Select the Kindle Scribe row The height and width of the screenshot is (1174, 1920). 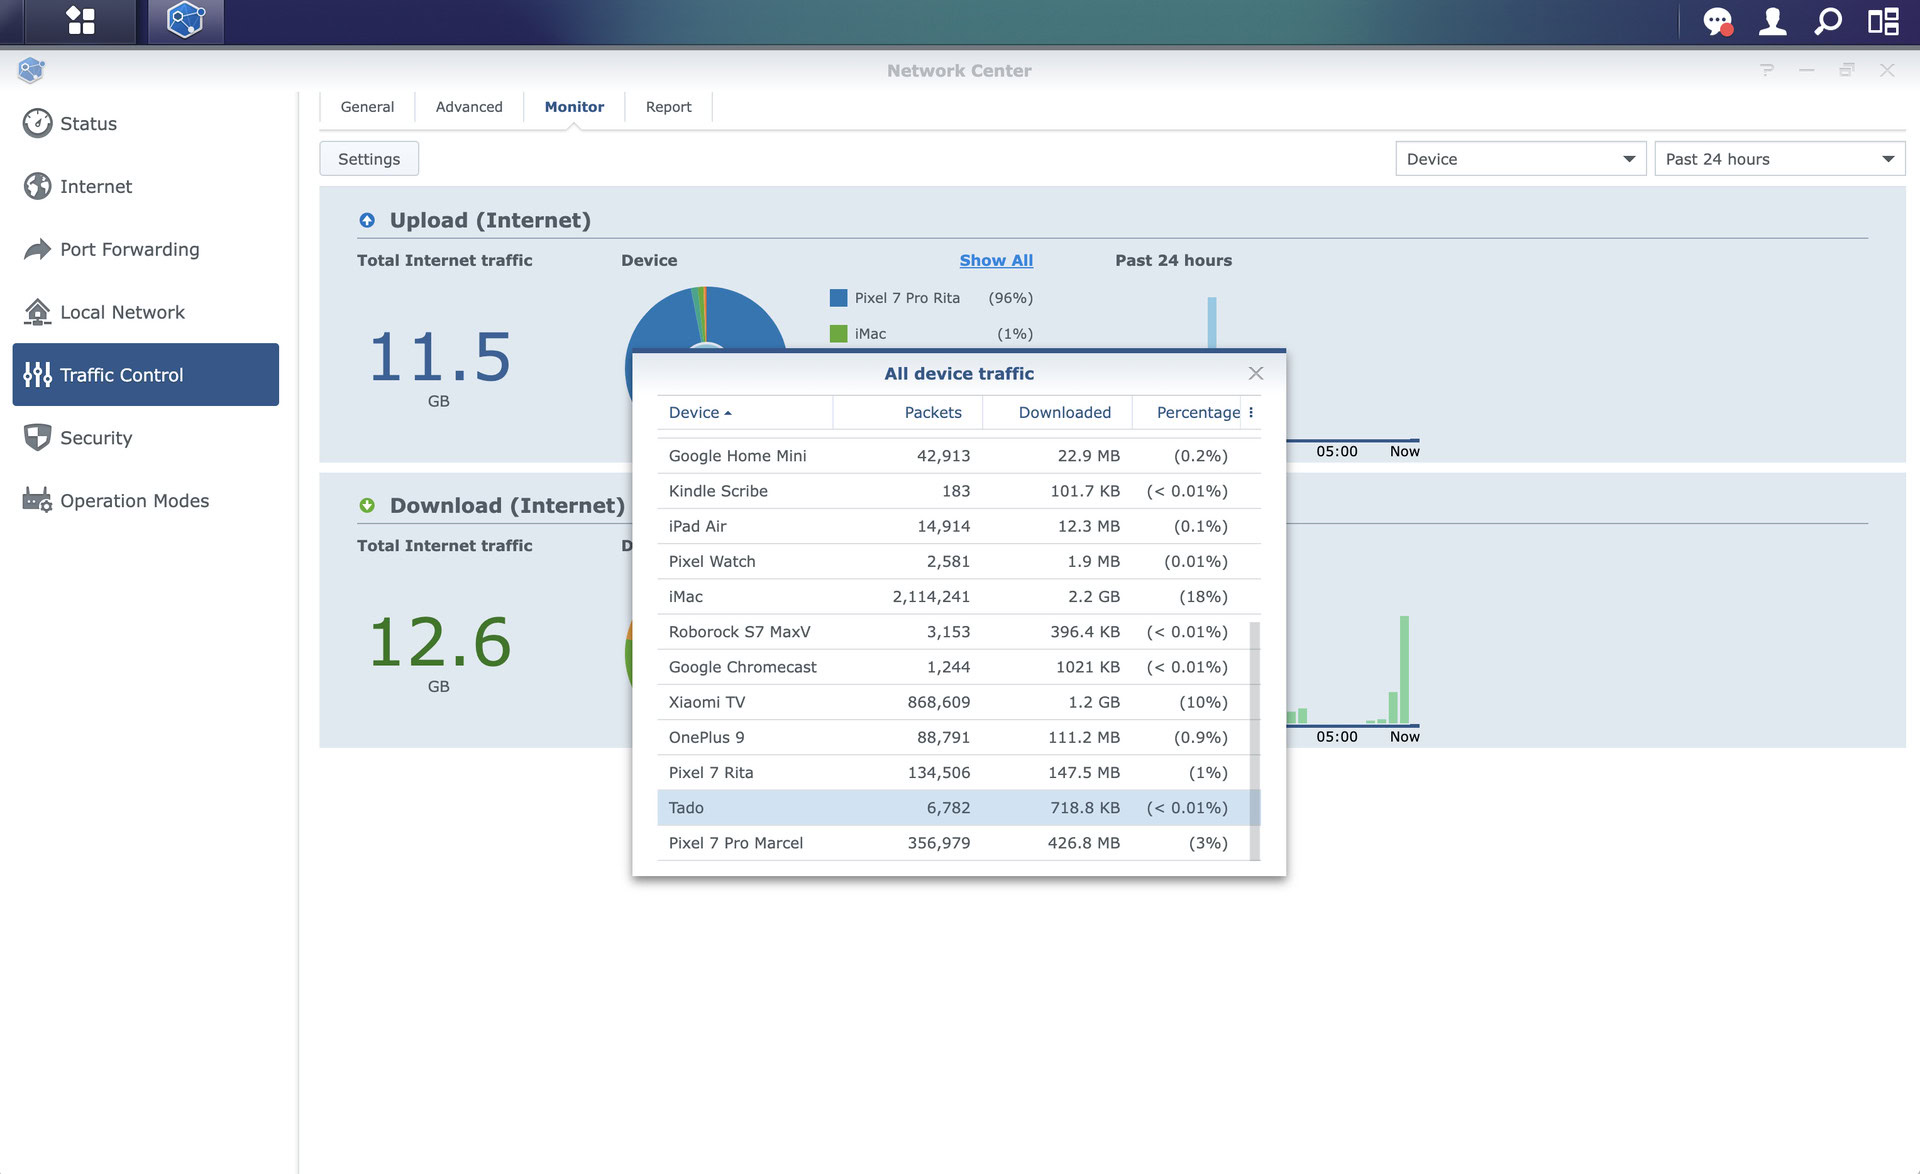tap(958, 491)
